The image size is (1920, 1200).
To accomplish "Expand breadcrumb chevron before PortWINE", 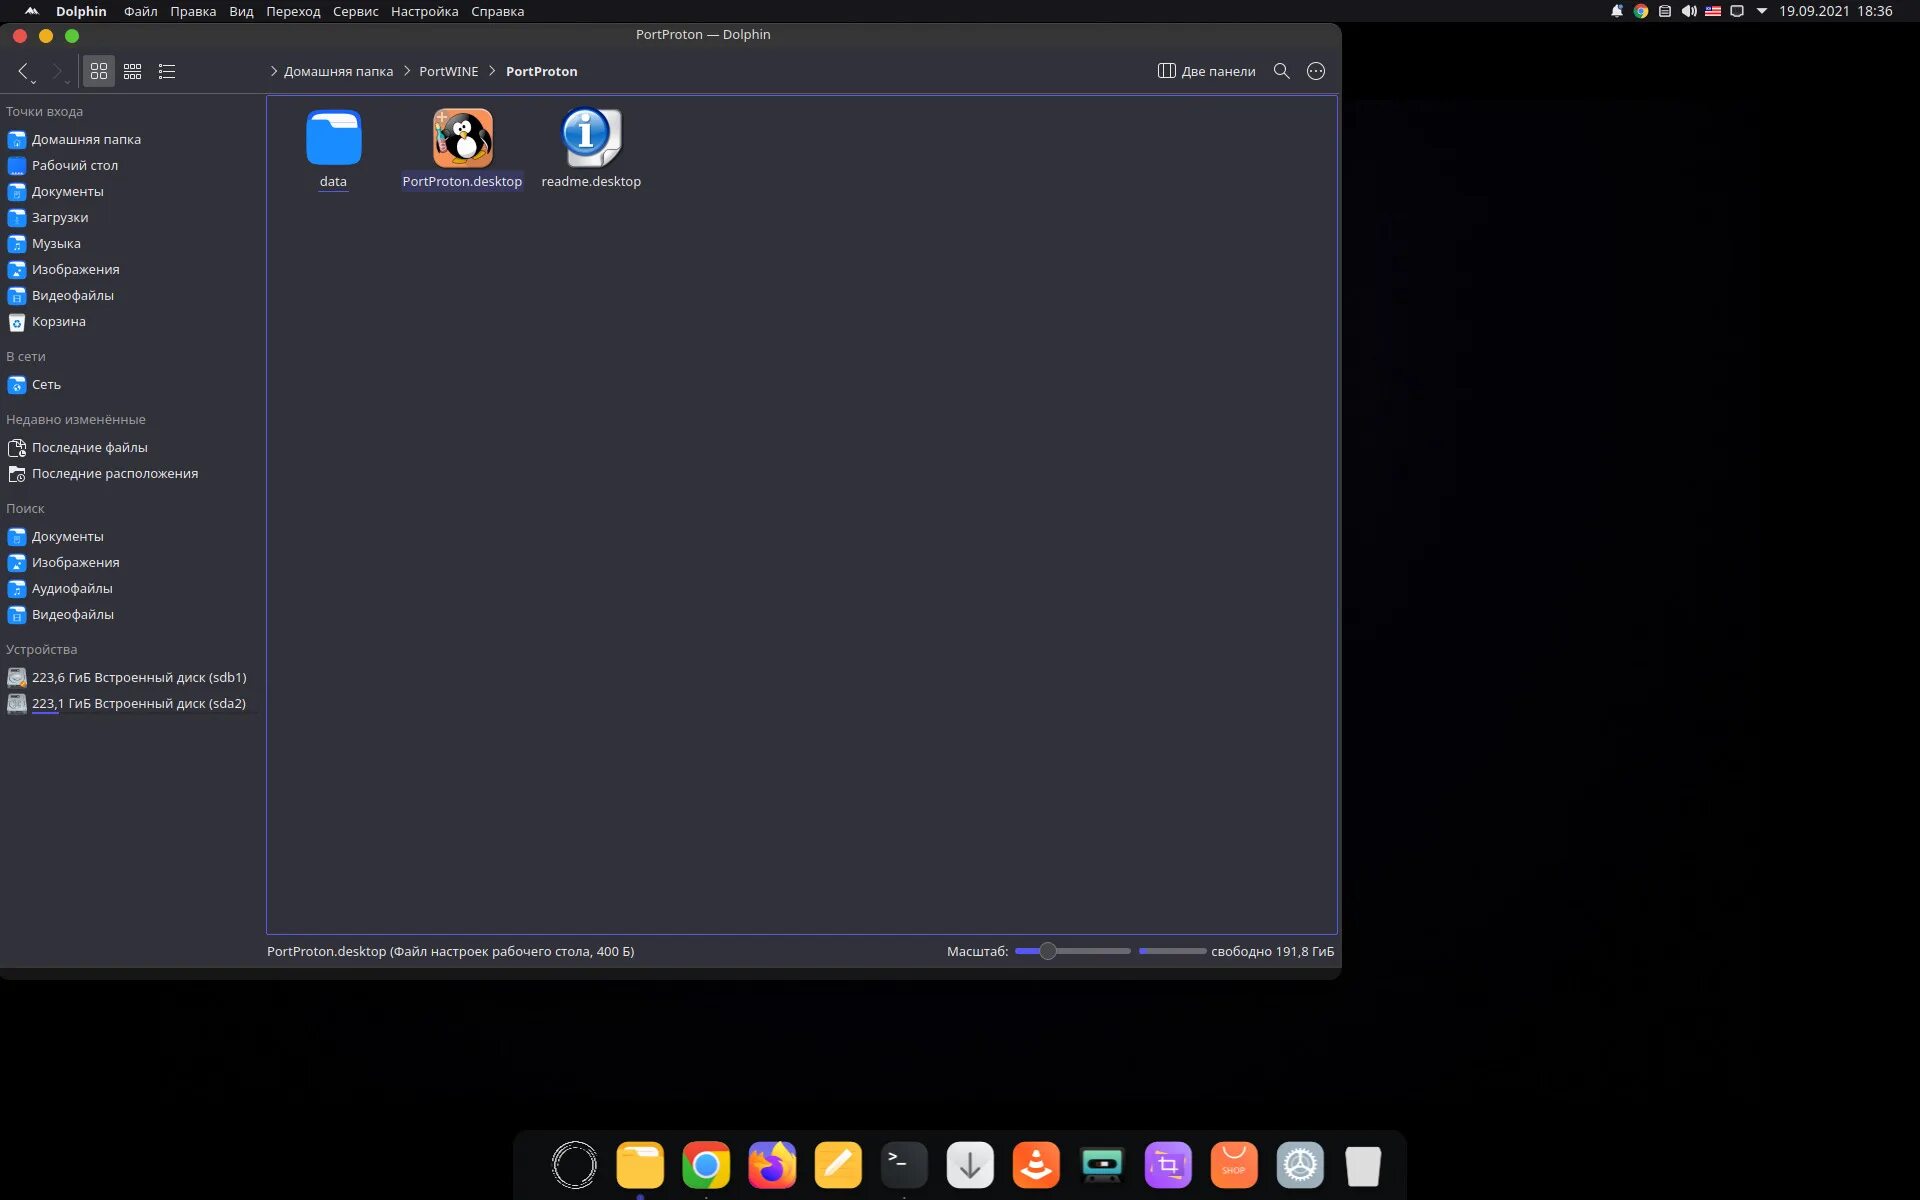I will click(x=407, y=71).
